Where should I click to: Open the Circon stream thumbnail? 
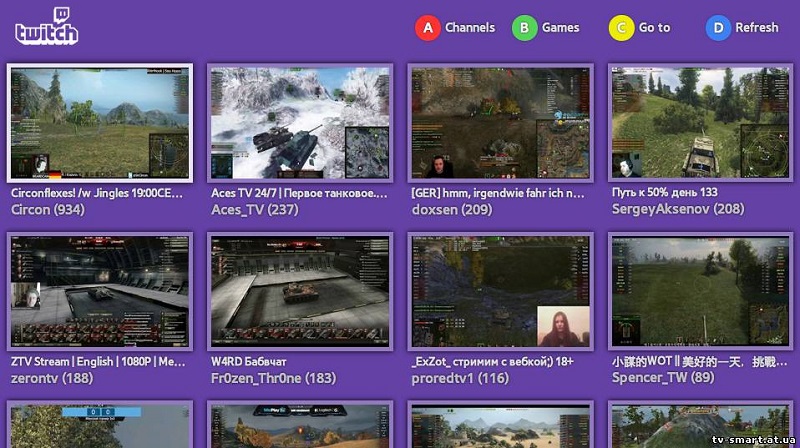click(100, 123)
